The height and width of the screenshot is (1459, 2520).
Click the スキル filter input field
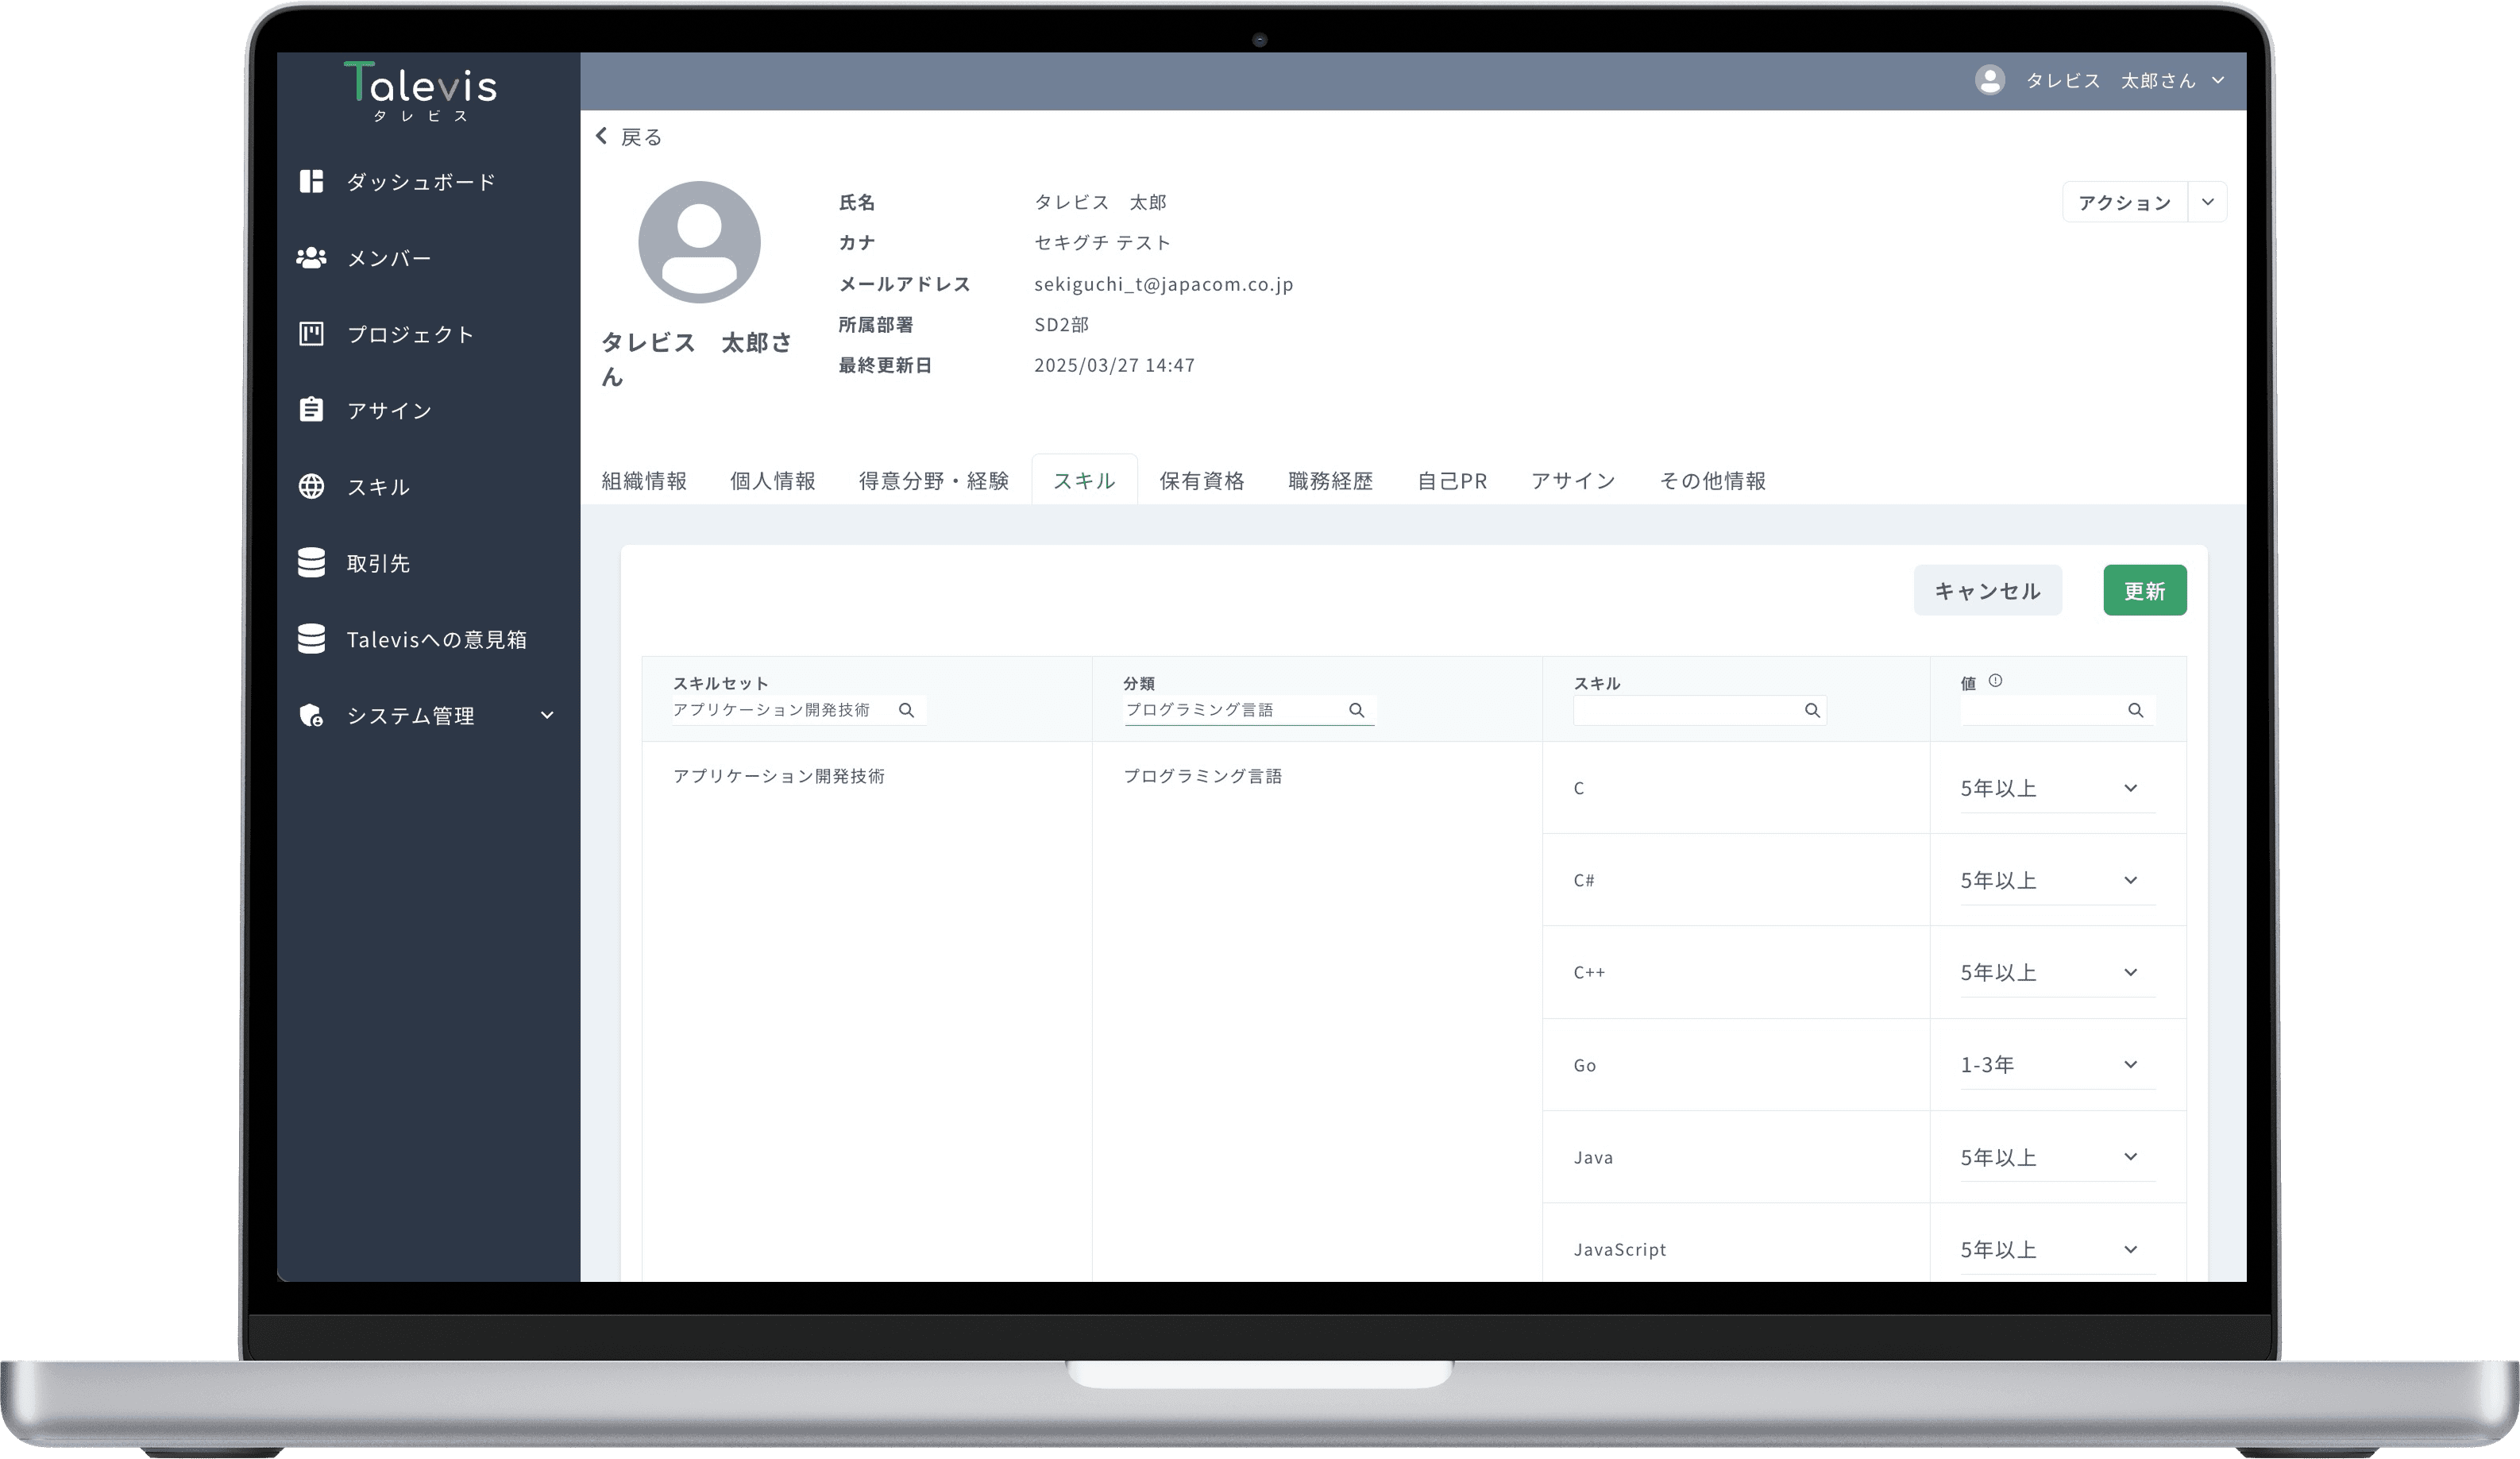click(1700, 710)
